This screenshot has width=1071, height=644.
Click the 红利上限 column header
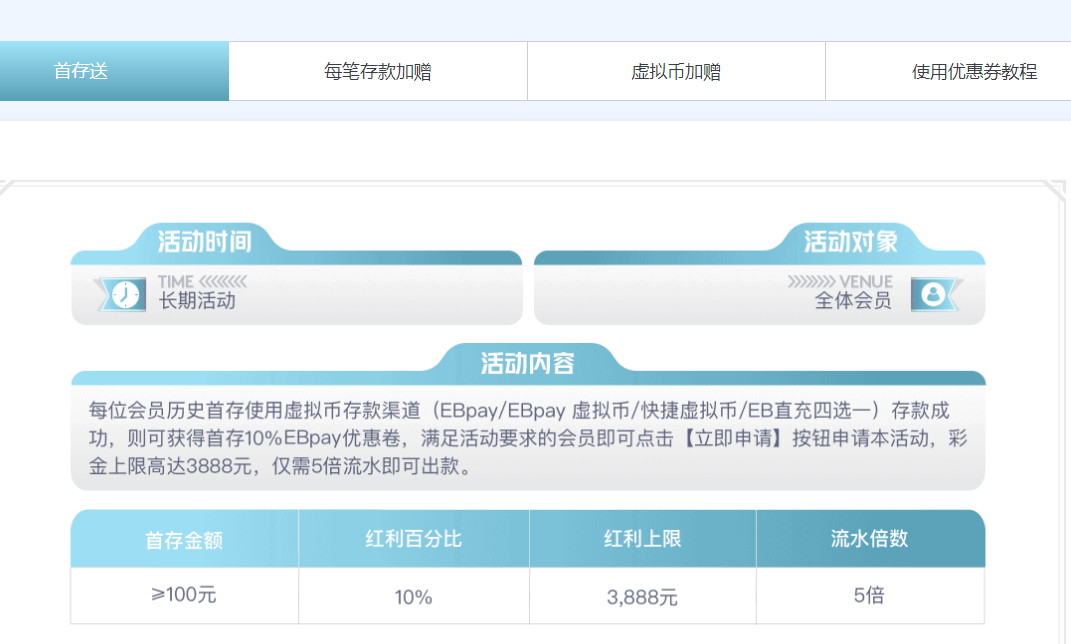[642, 539]
